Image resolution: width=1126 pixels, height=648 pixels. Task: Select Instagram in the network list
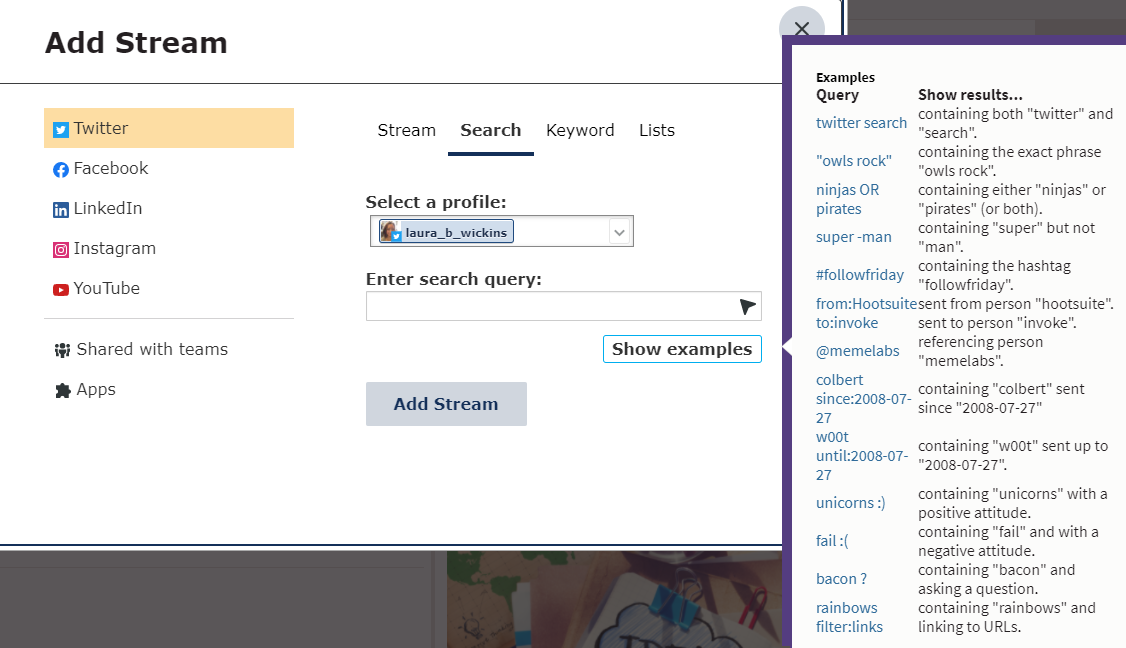[x=169, y=249]
